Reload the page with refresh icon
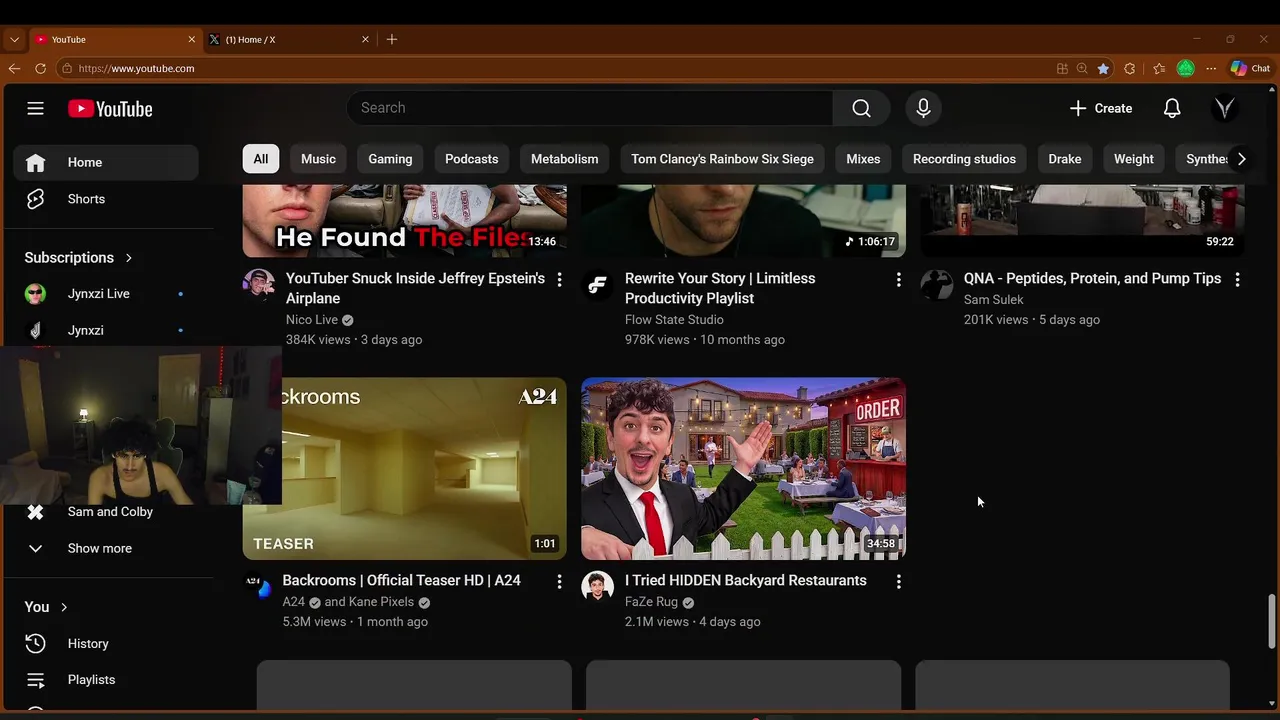This screenshot has height=720, width=1280. 40,68
